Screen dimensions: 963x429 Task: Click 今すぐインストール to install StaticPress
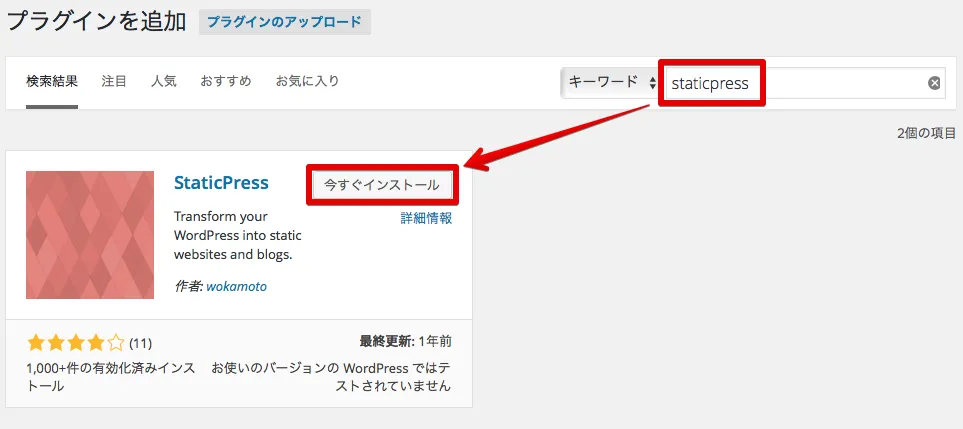[x=381, y=185]
